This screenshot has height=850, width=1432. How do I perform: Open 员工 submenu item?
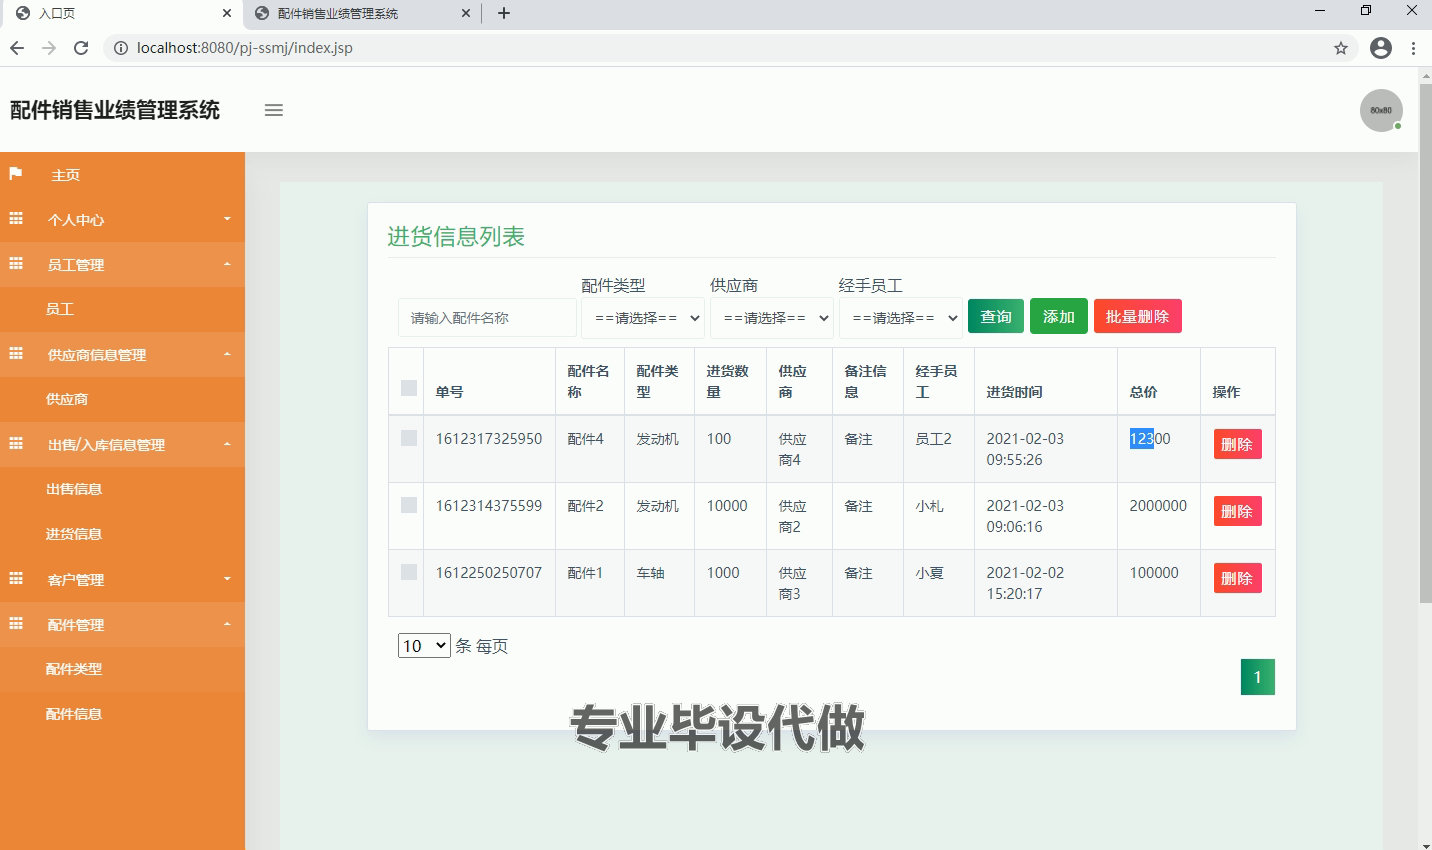click(122, 309)
